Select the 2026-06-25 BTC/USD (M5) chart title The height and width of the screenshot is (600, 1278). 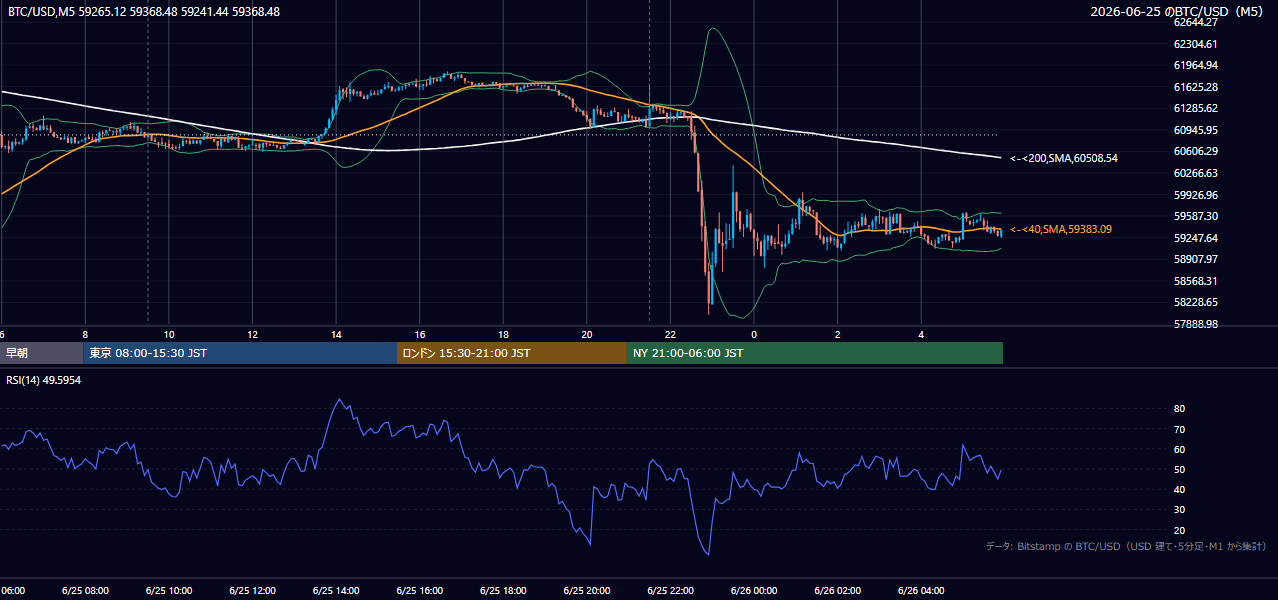pyautogui.click(x=1178, y=12)
